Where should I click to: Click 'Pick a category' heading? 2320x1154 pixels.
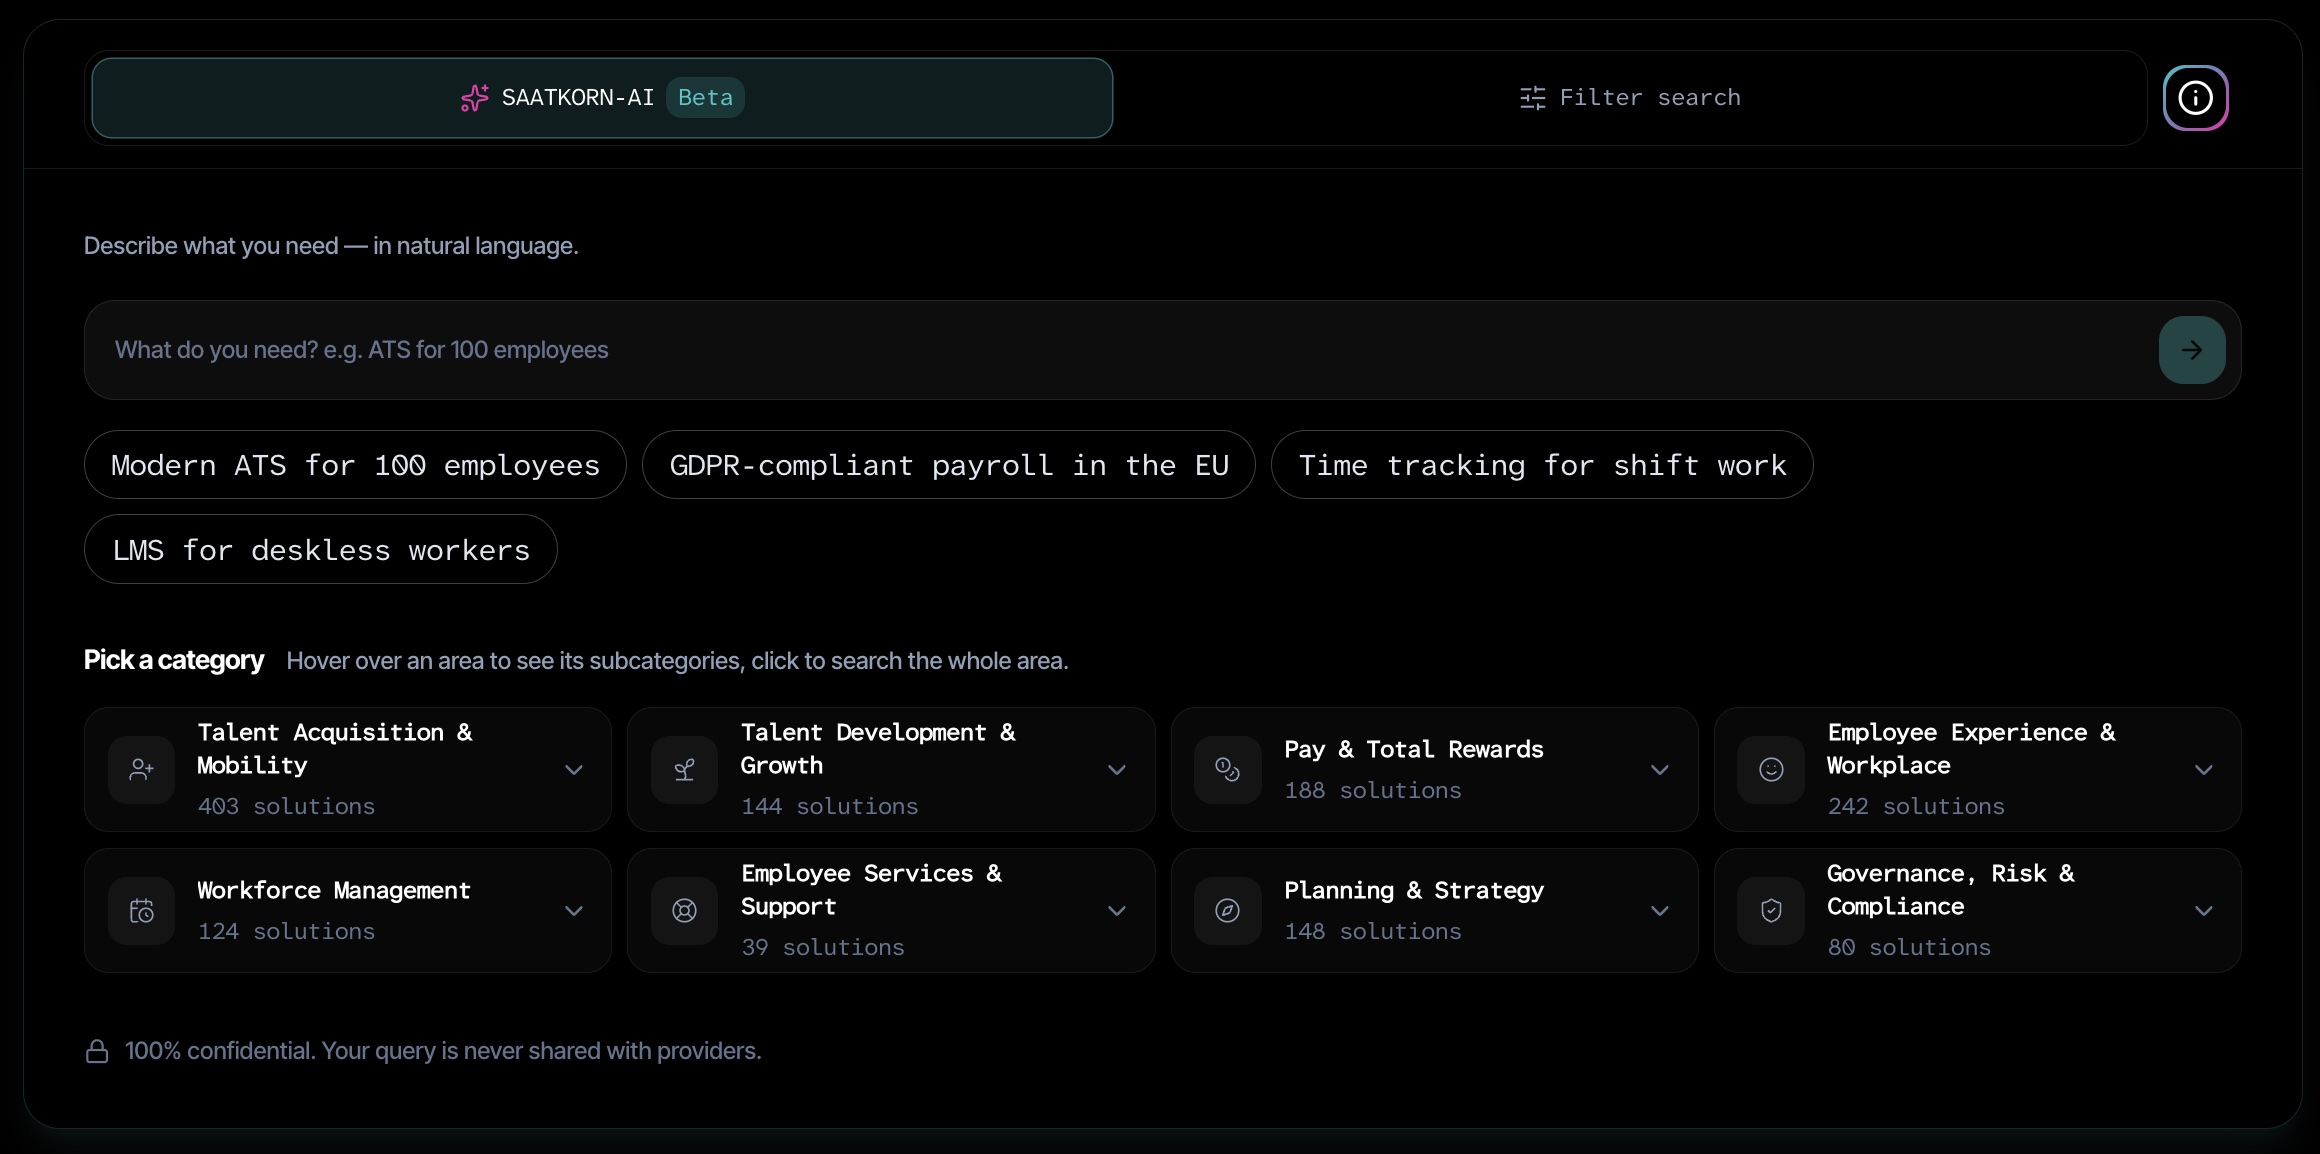(x=174, y=660)
